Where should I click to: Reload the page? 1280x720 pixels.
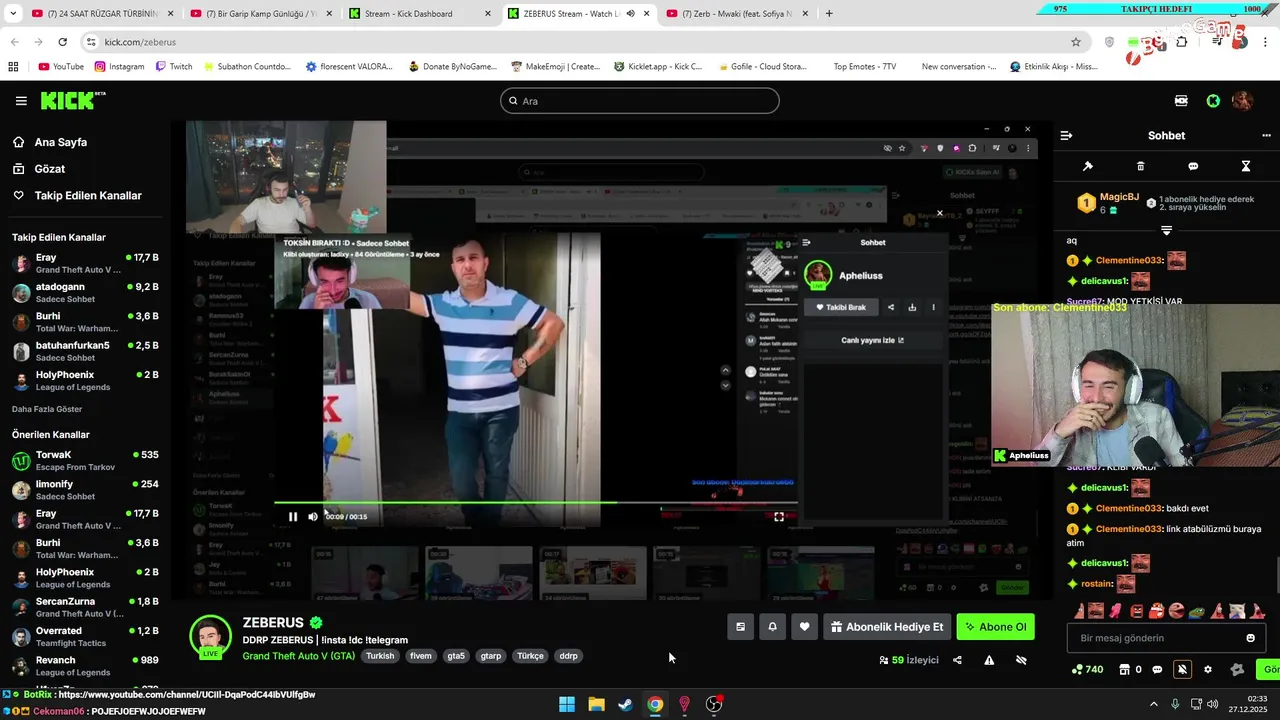[62, 42]
